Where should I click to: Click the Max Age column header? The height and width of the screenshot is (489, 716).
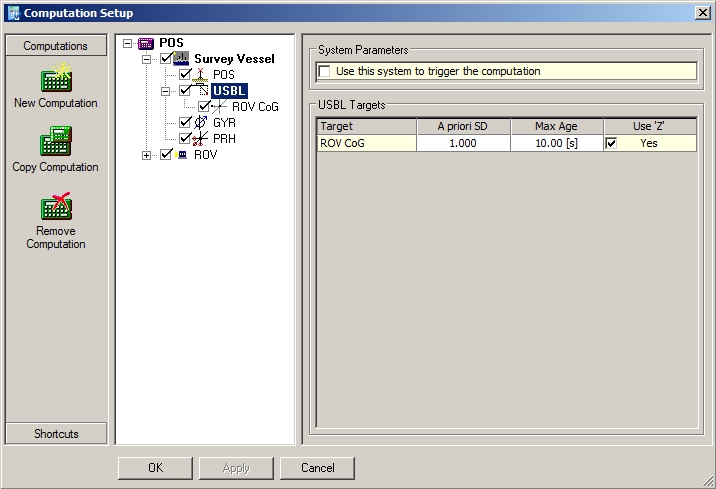(557, 126)
